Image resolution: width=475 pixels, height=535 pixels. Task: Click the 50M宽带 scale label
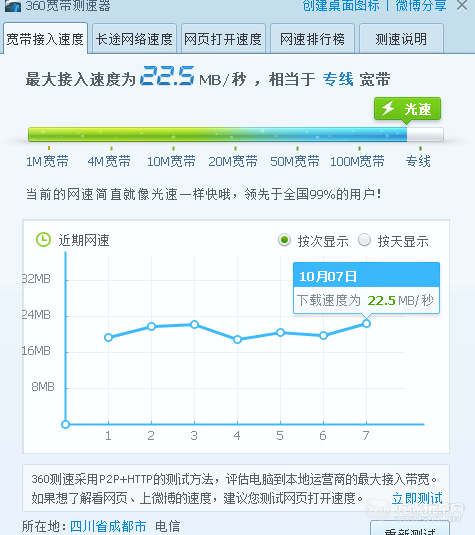pos(295,161)
